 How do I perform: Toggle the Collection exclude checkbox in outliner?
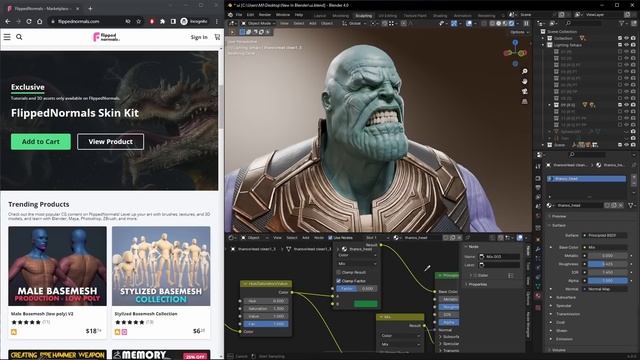coord(620,38)
